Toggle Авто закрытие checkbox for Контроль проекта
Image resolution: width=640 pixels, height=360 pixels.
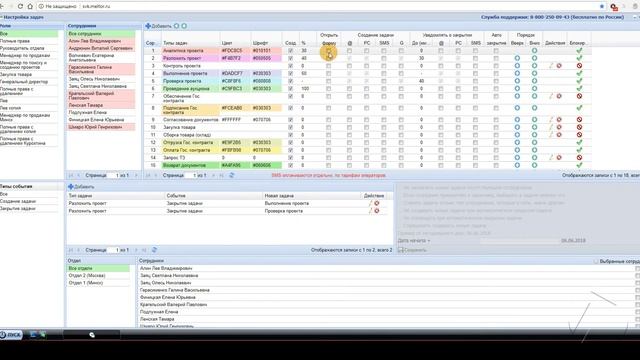click(496, 66)
